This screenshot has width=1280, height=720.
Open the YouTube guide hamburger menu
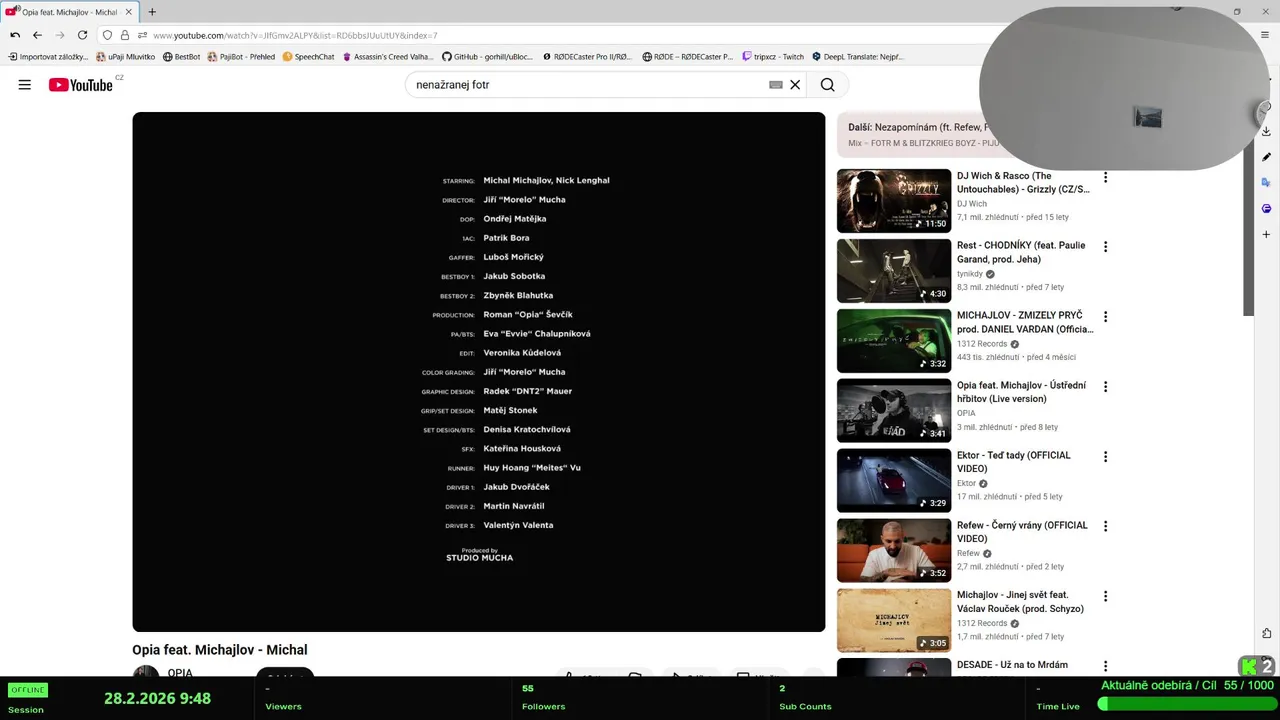24,85
